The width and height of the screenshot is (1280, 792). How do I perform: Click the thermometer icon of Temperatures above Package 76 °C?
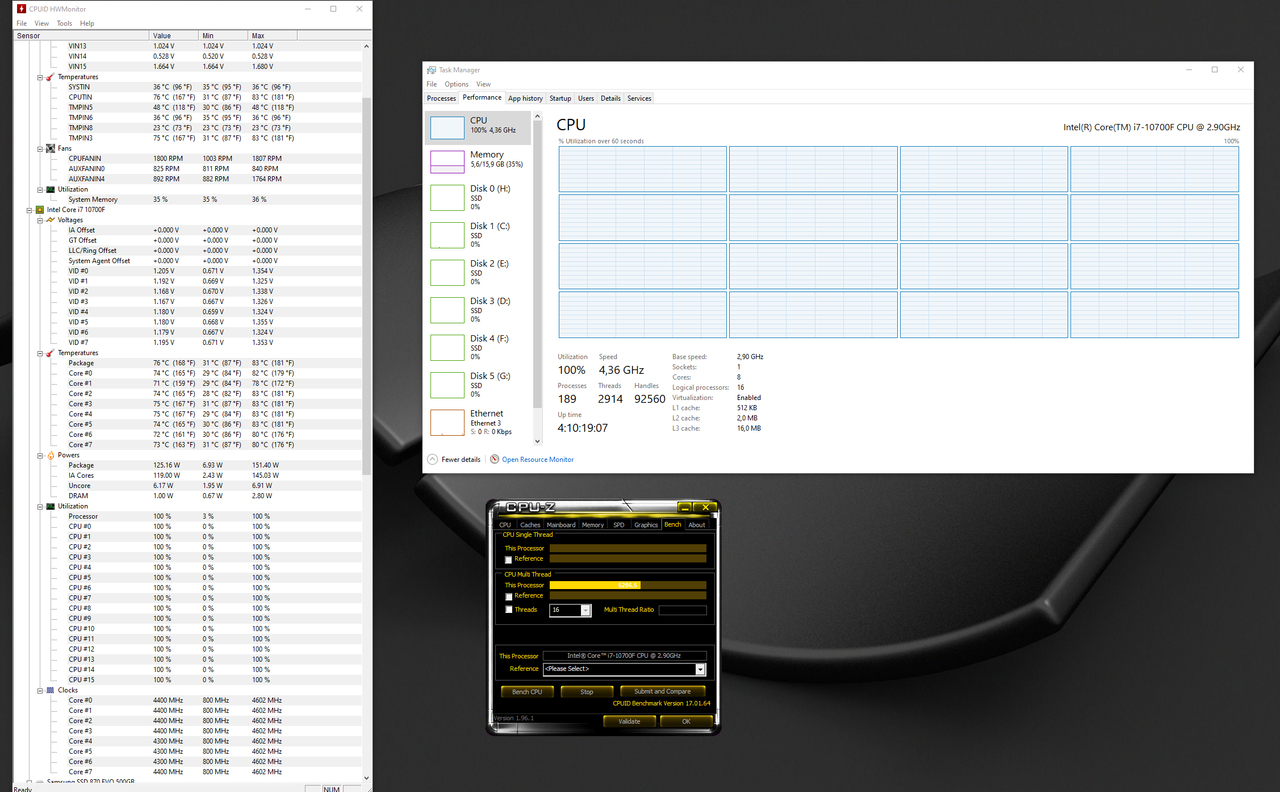point(50,353)
